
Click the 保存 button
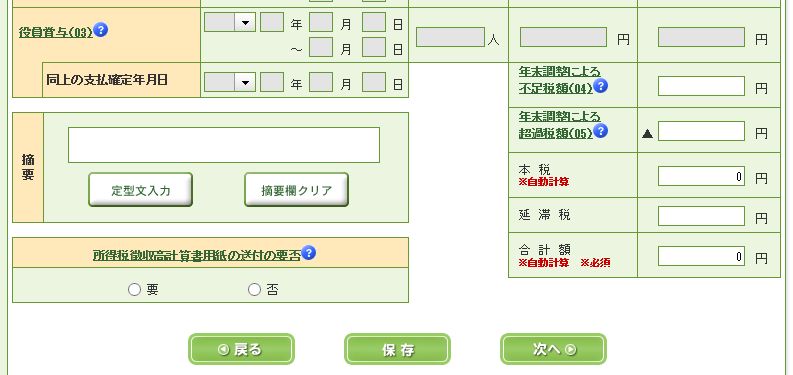(x=398, y=349)
